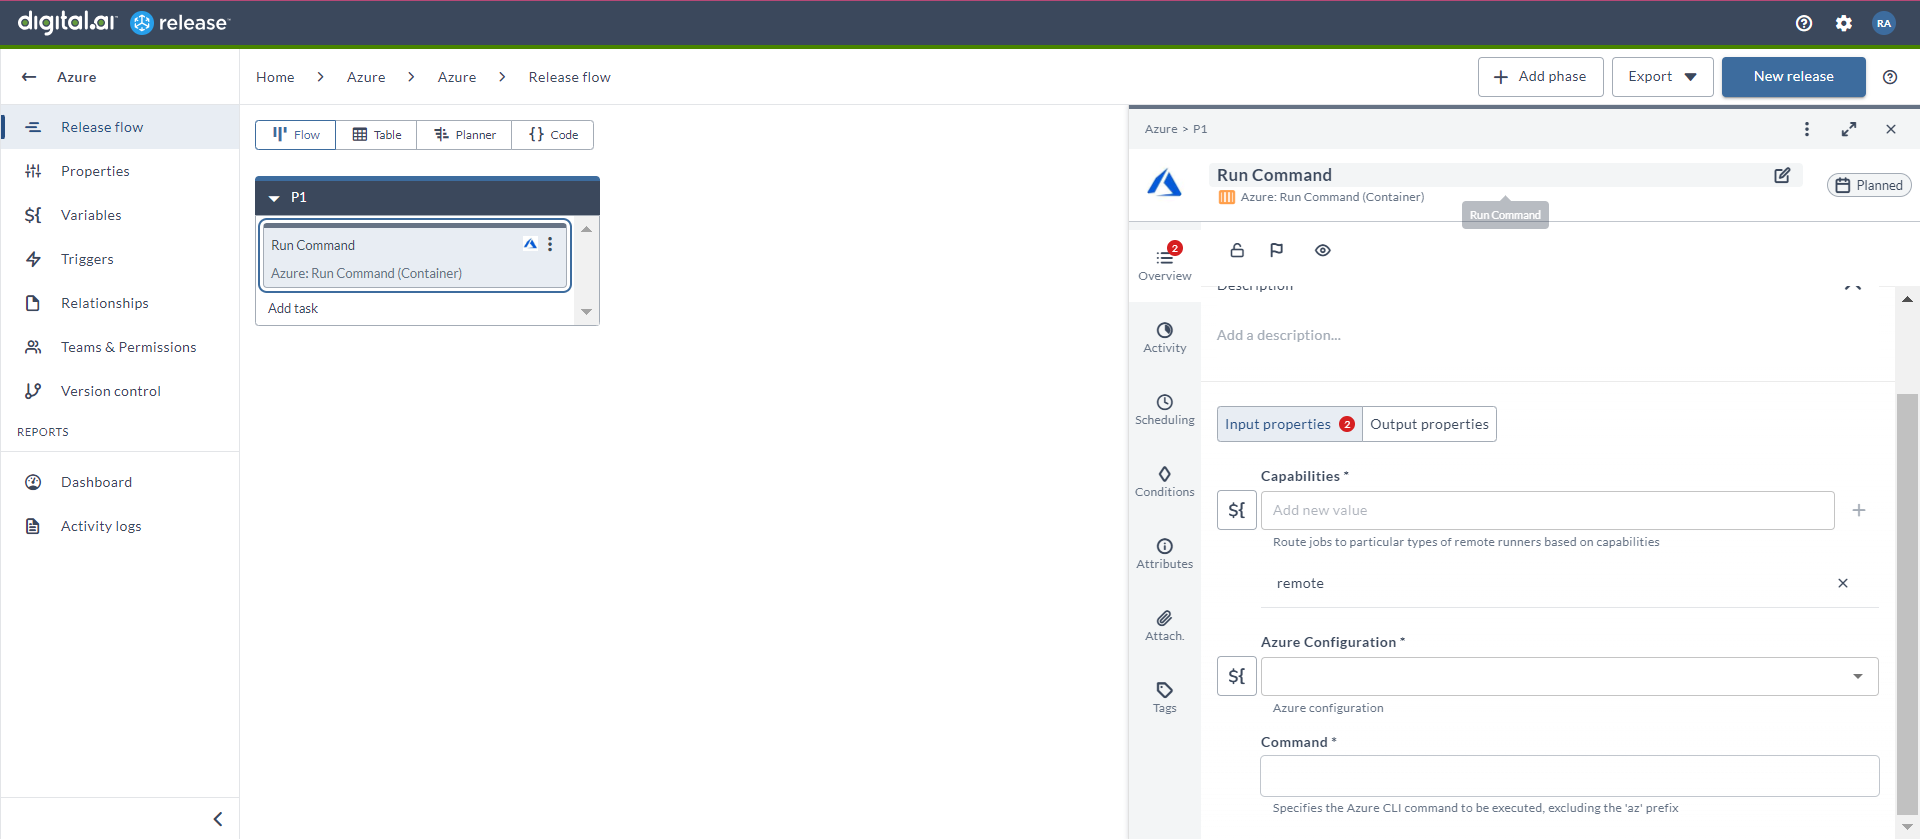Open the Export dropdown
This screenshot has height=839, width=1920.
coord(1662,77)
